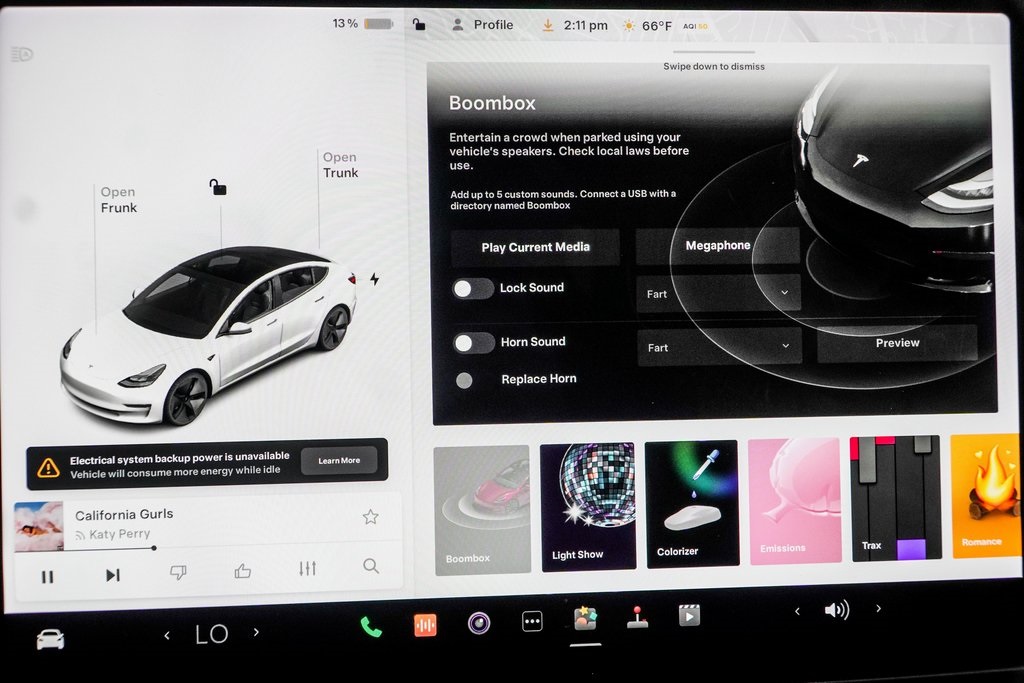Open audio equalizer settings icon
This screenshot has width=1024, height=683.
click(307, 568)
